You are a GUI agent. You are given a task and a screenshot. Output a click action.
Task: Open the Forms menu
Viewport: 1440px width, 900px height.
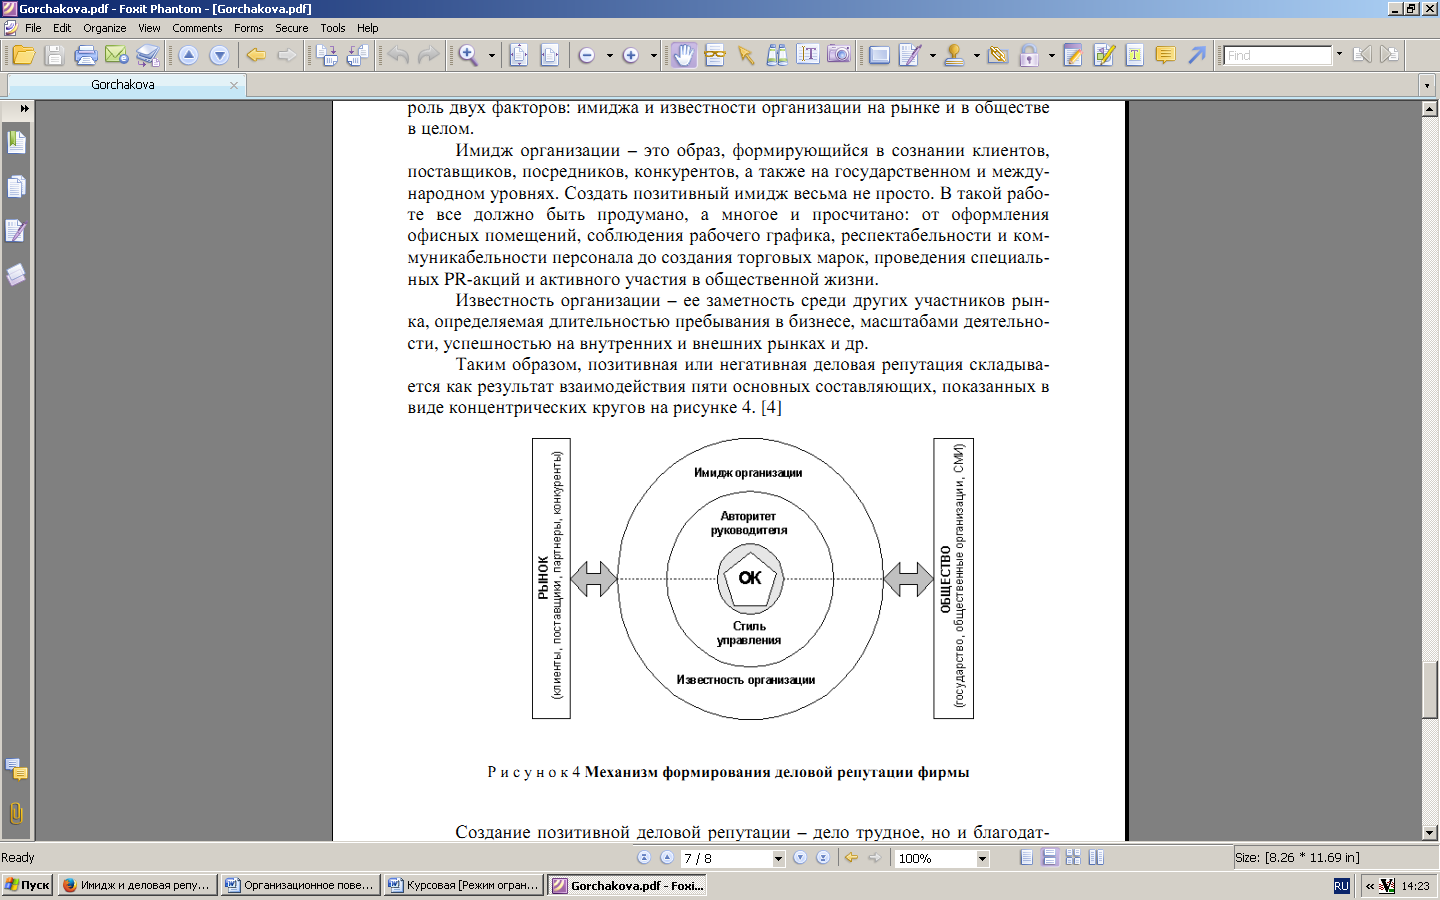[x=249, y=28]
